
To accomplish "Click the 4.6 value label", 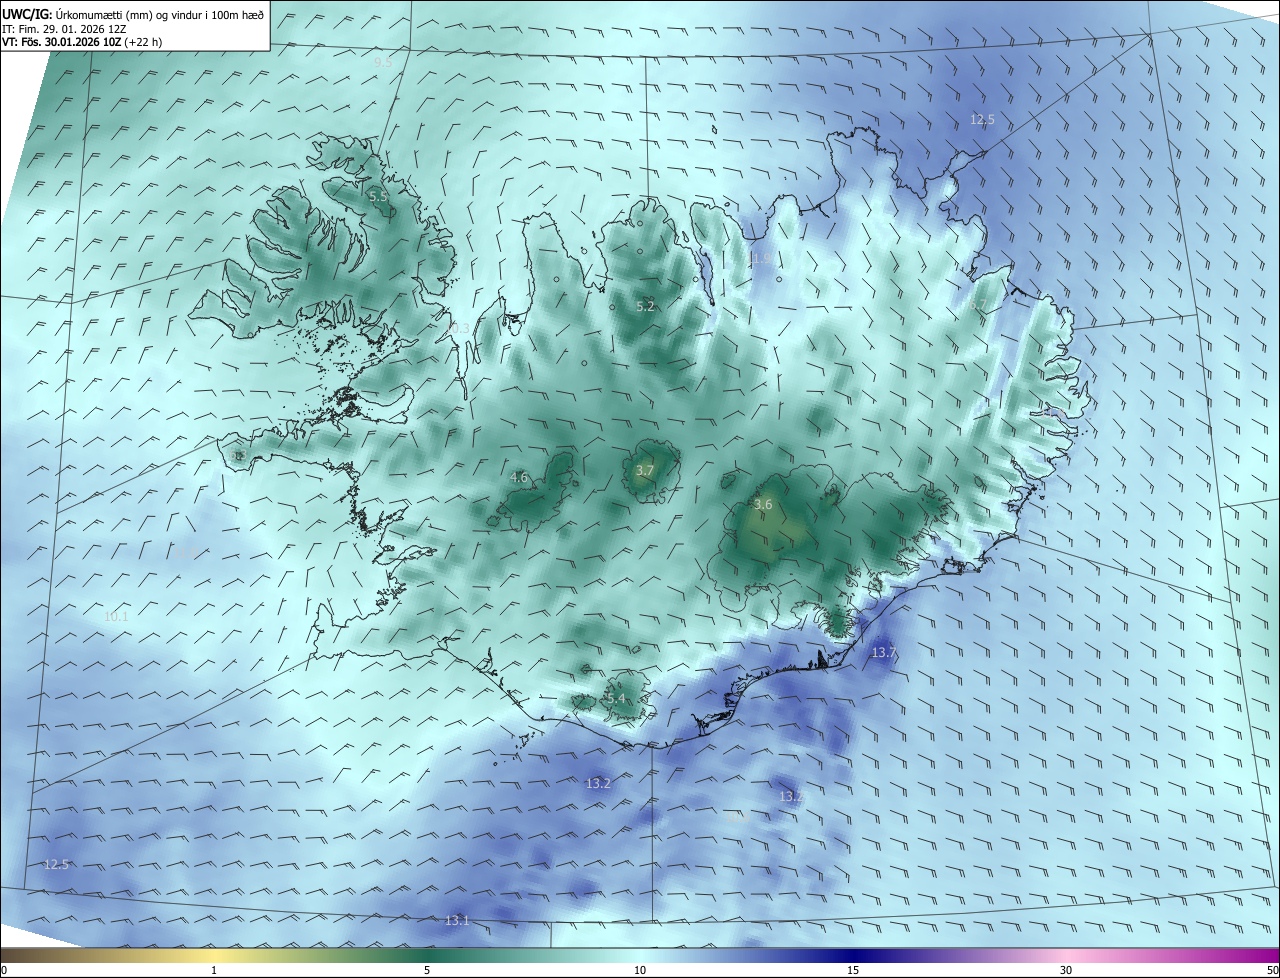I will click(519, 478).
